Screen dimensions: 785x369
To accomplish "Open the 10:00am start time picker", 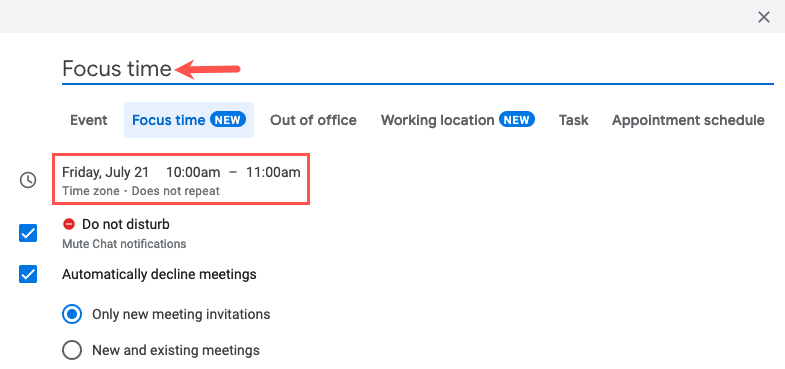I will point(193,172).
